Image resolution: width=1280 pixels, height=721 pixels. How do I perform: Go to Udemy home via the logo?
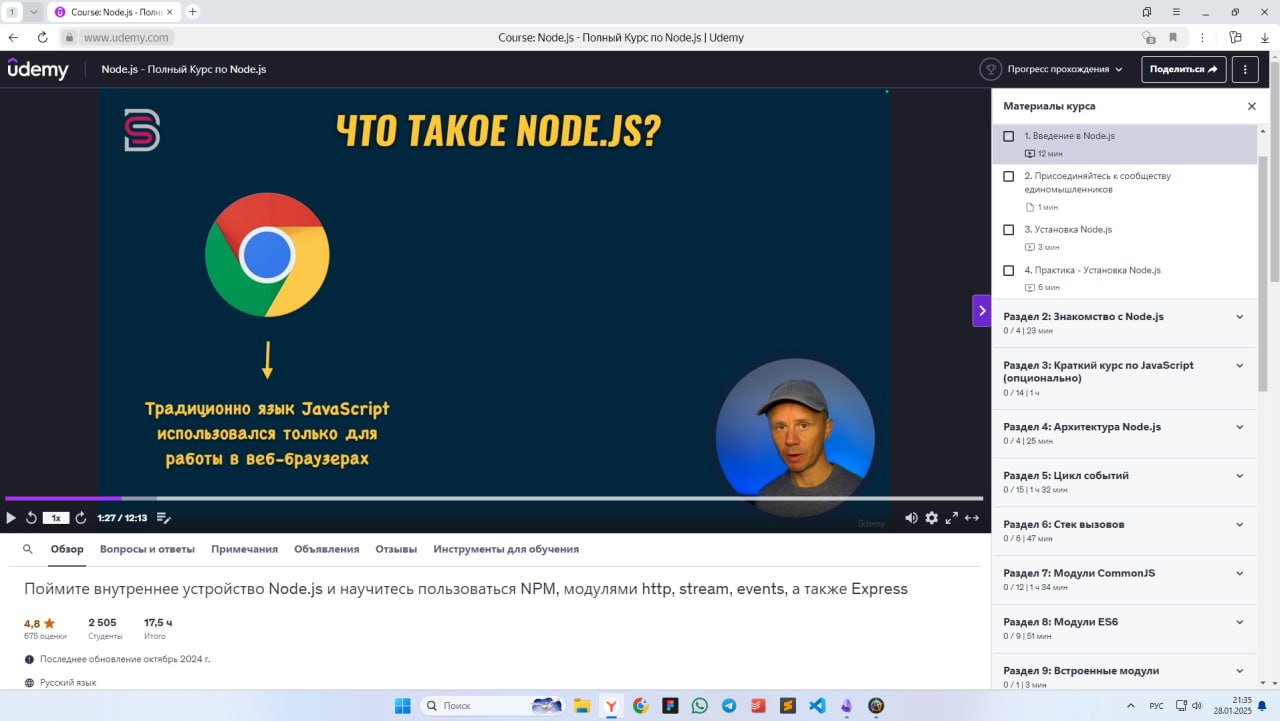point(38,69)
